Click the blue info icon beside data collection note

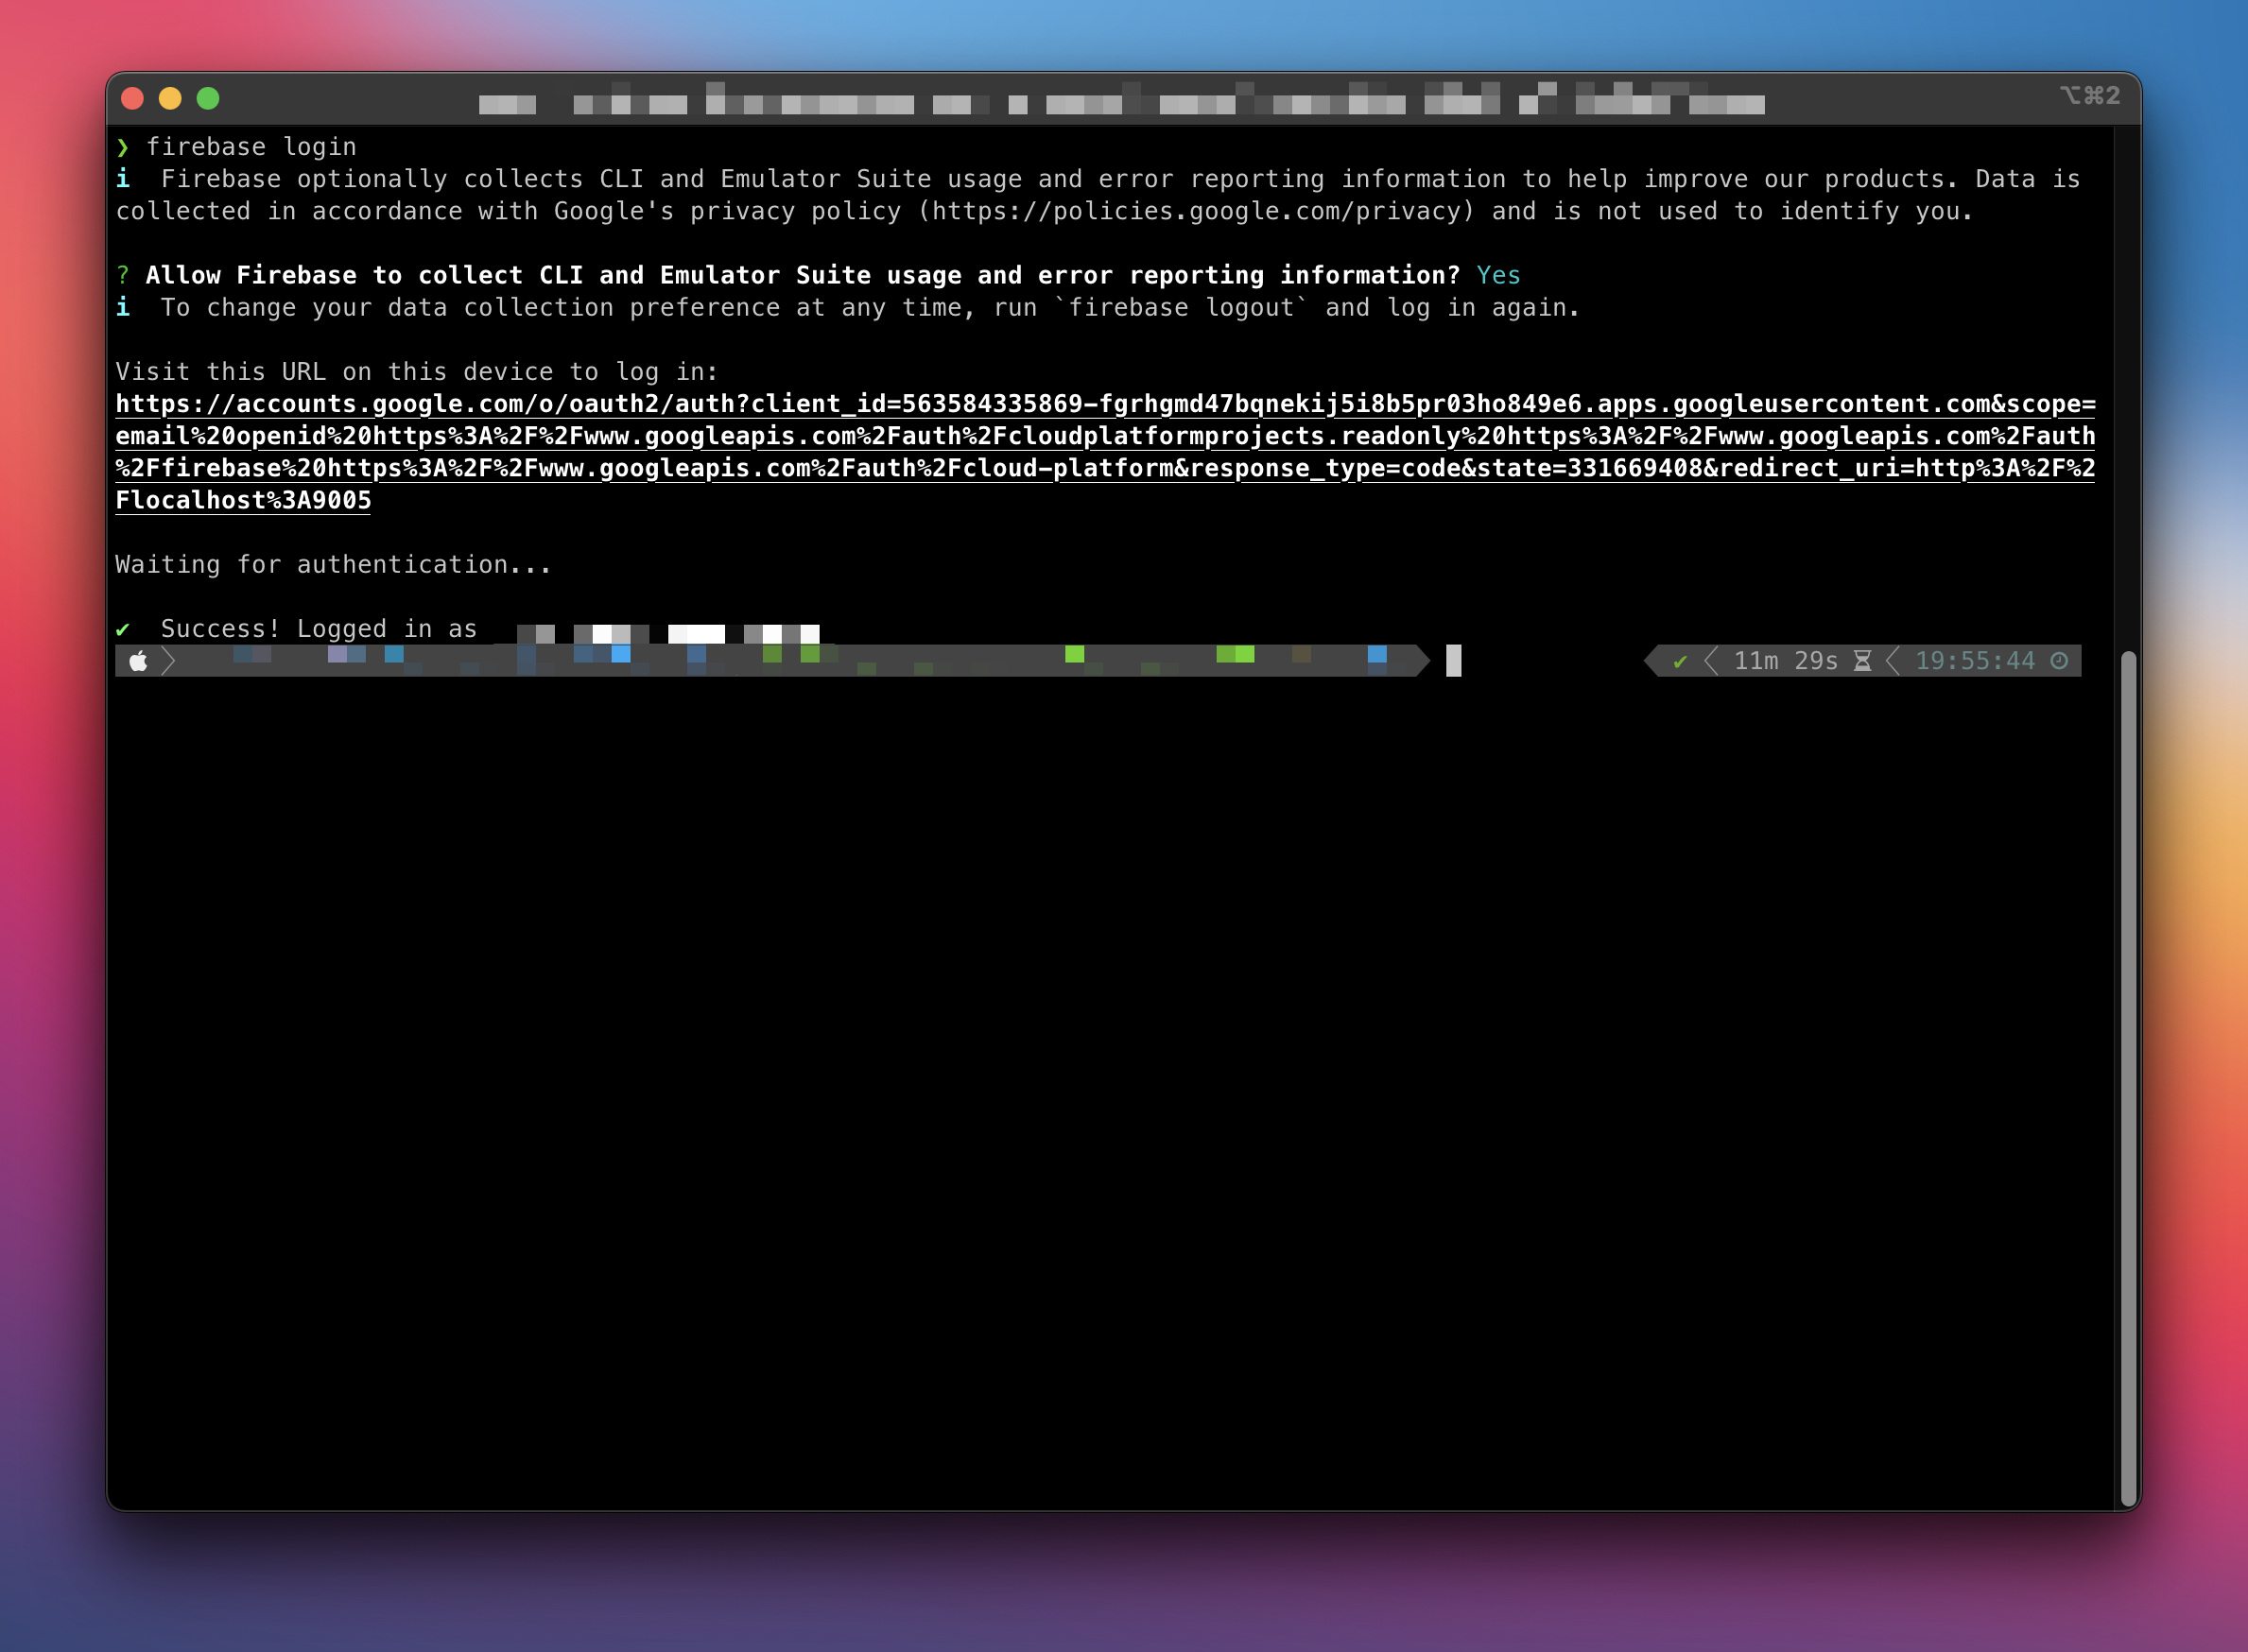pyautogui.click(x=124, y=178)
